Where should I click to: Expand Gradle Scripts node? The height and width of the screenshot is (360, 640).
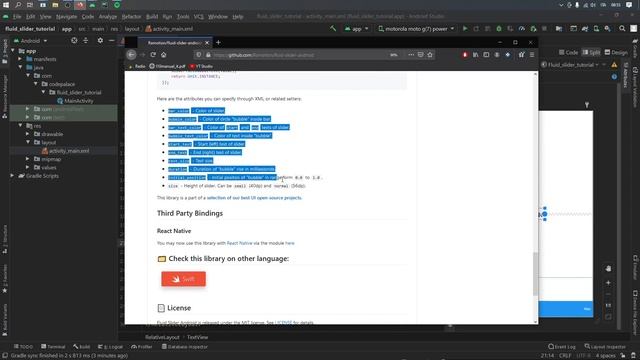(13, 176)
